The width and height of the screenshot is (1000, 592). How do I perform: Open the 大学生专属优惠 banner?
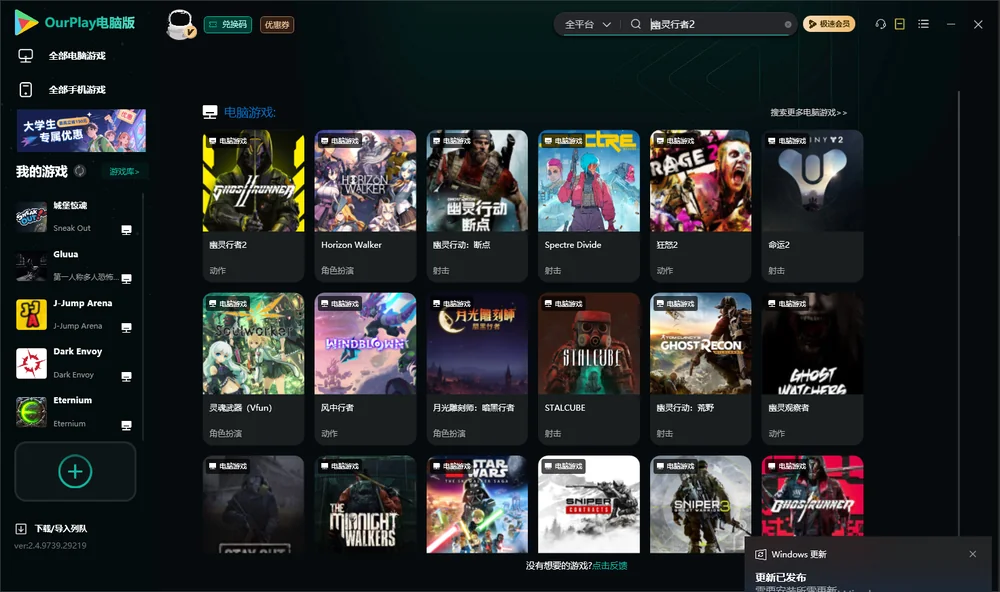(81, 131)
